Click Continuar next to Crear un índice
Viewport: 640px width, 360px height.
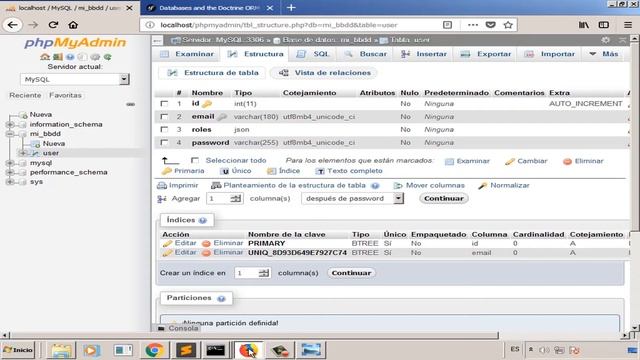[x=351, y=273]
